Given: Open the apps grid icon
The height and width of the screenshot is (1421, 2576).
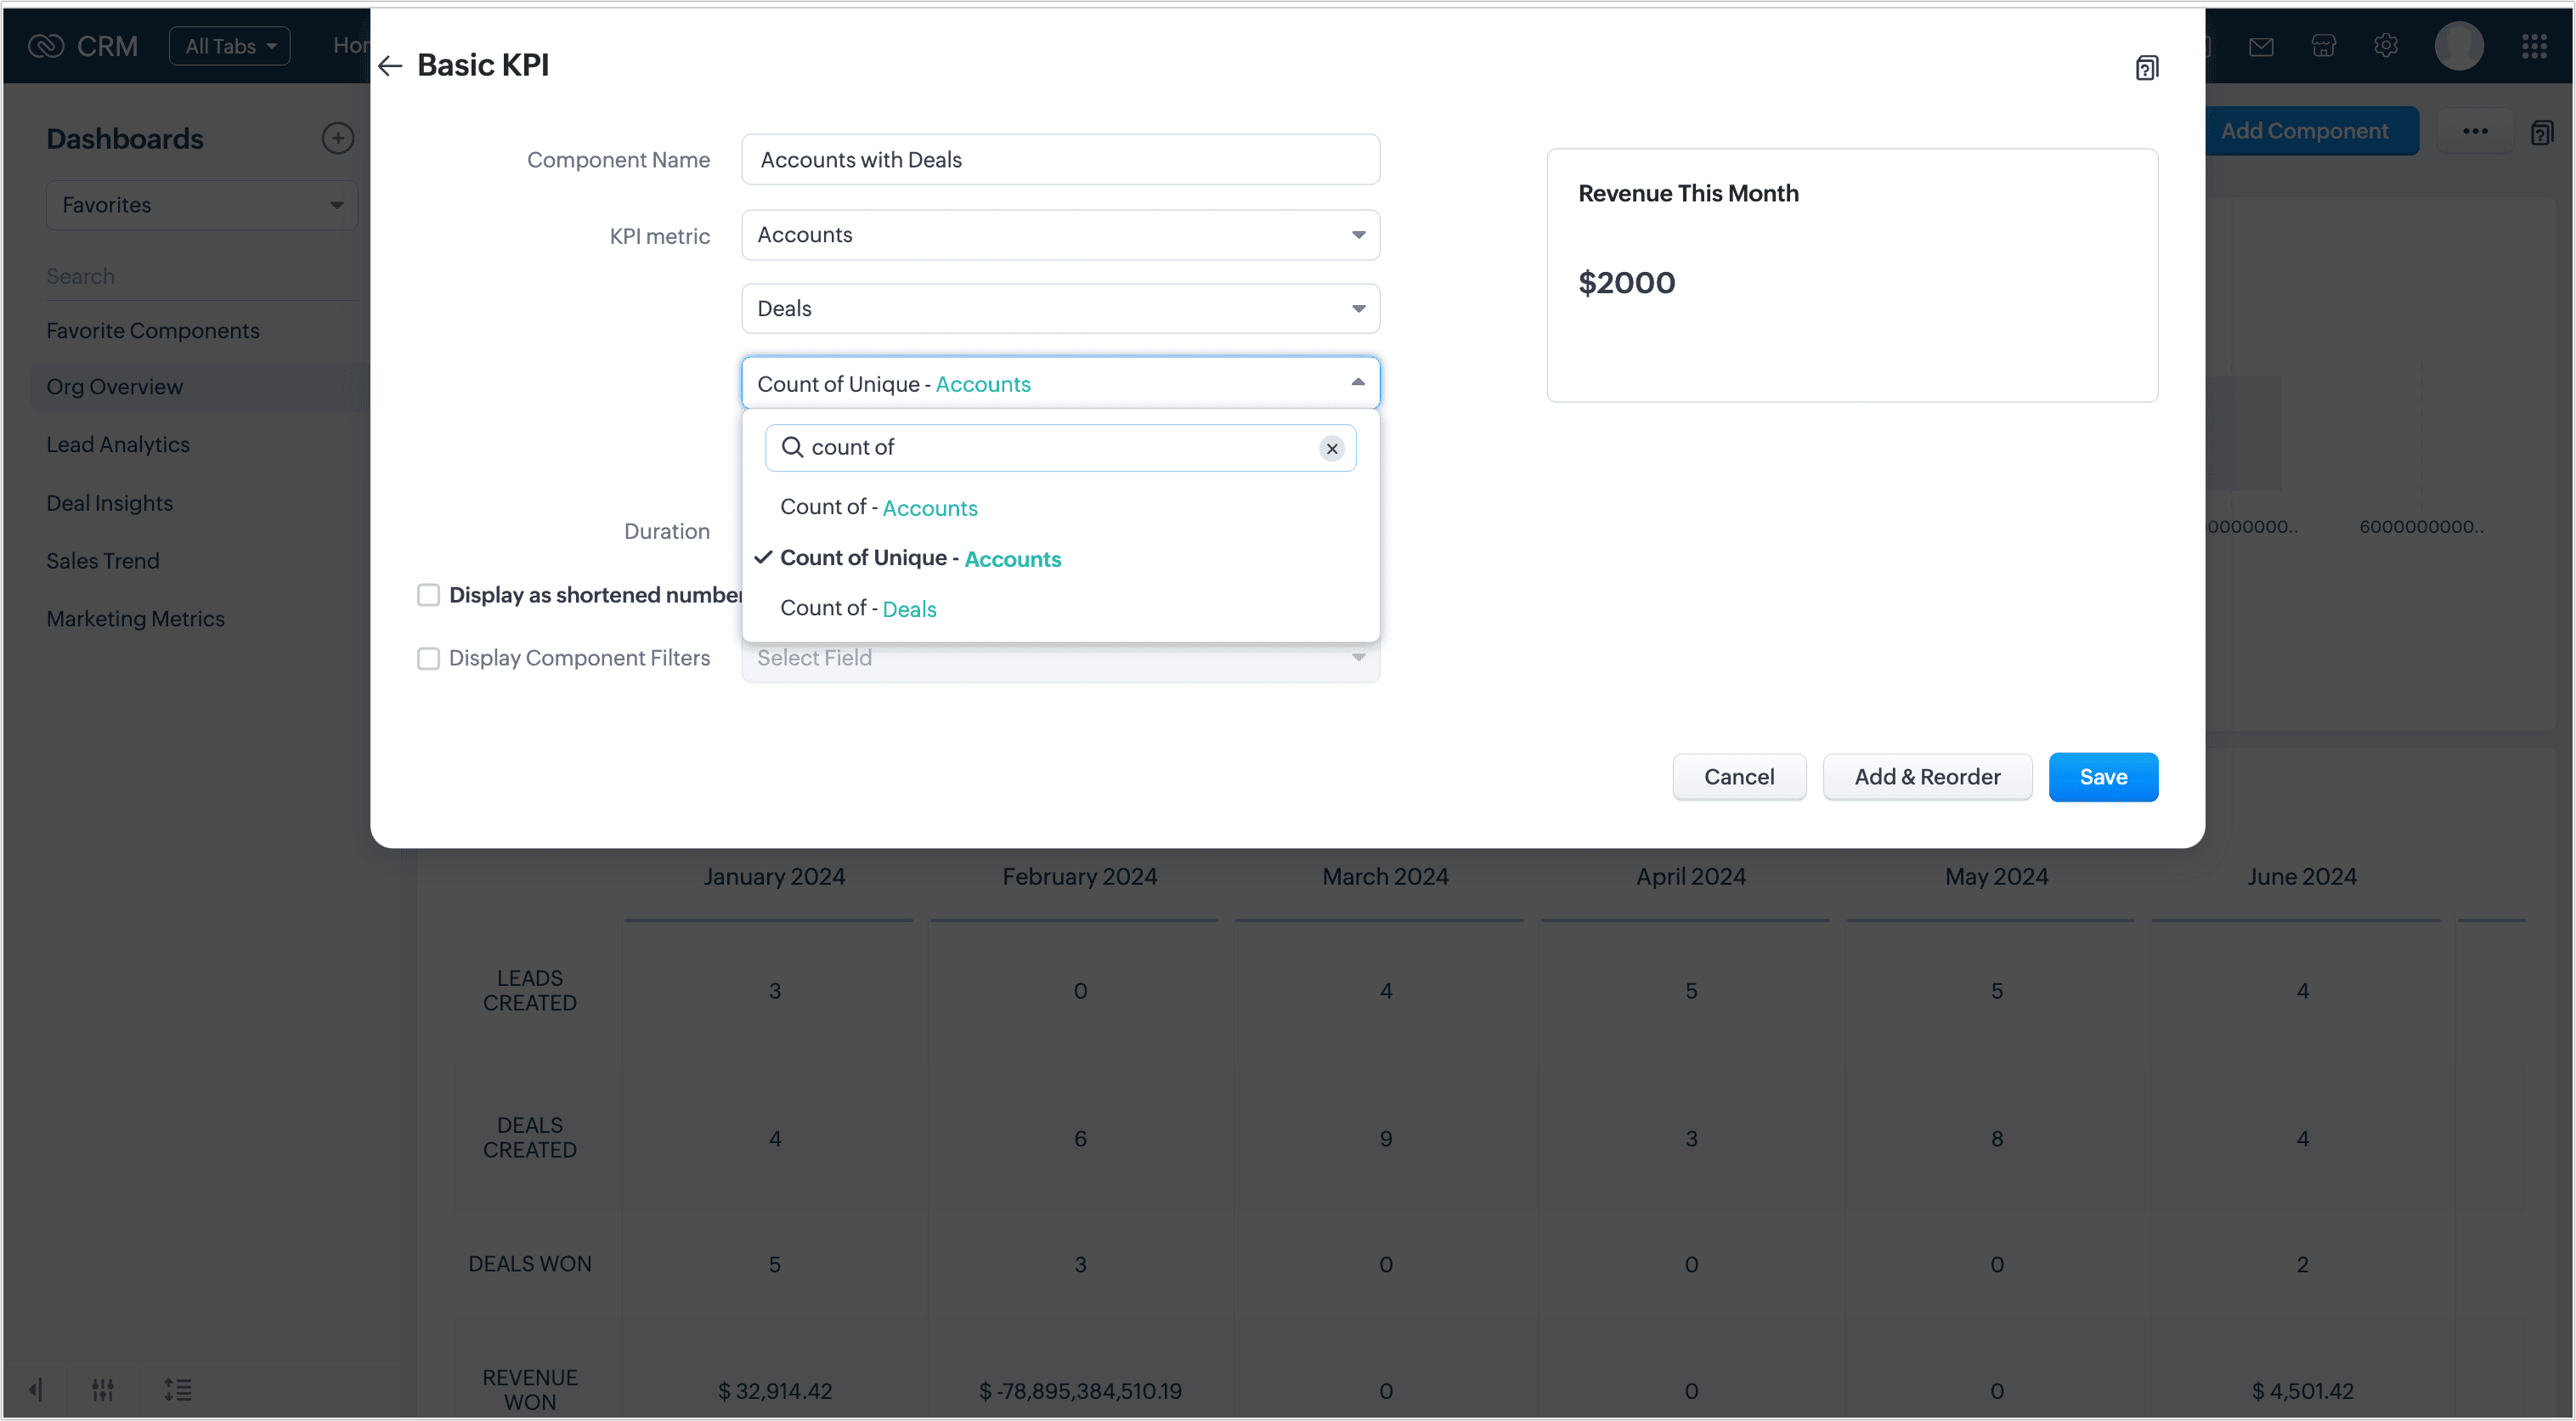Looking at the screenshot, I should (2534, 46).
